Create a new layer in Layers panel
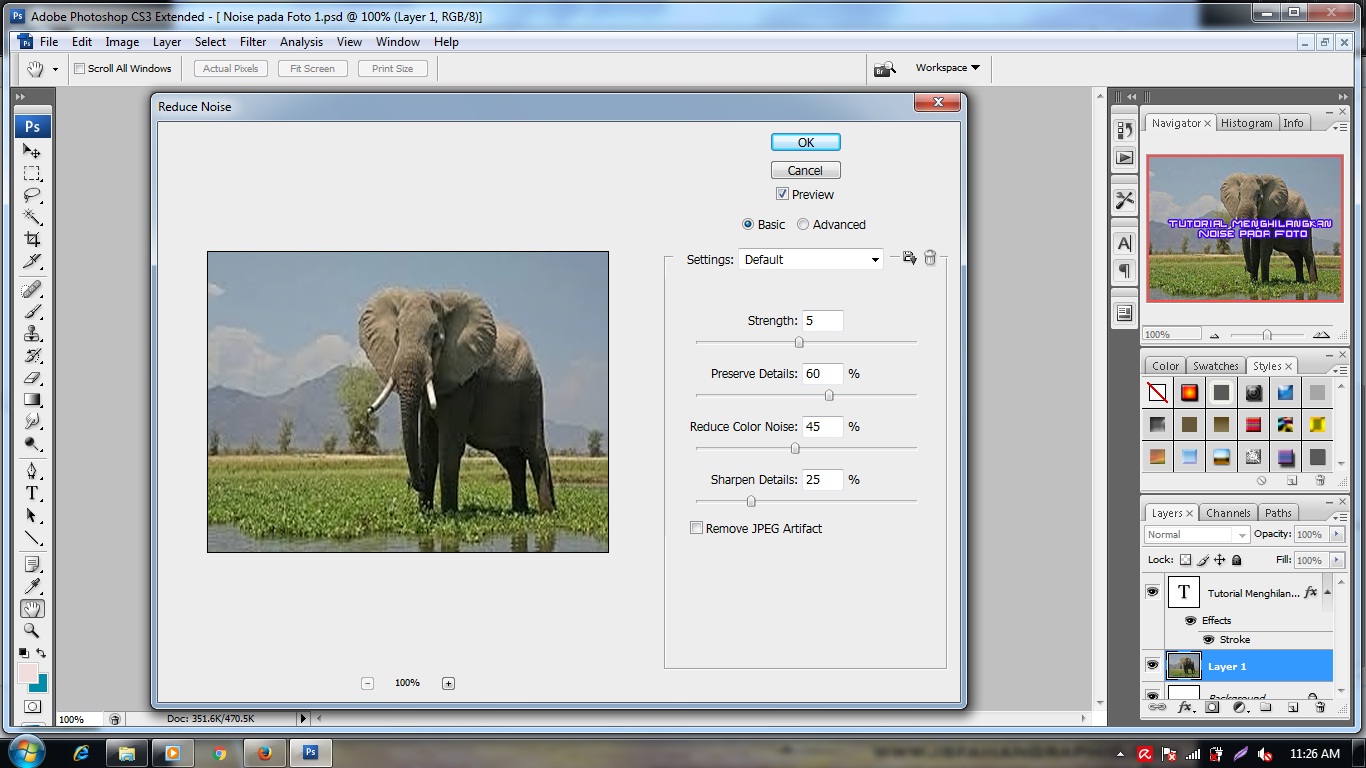The image size is (1366, 768). click(1293, 707)
